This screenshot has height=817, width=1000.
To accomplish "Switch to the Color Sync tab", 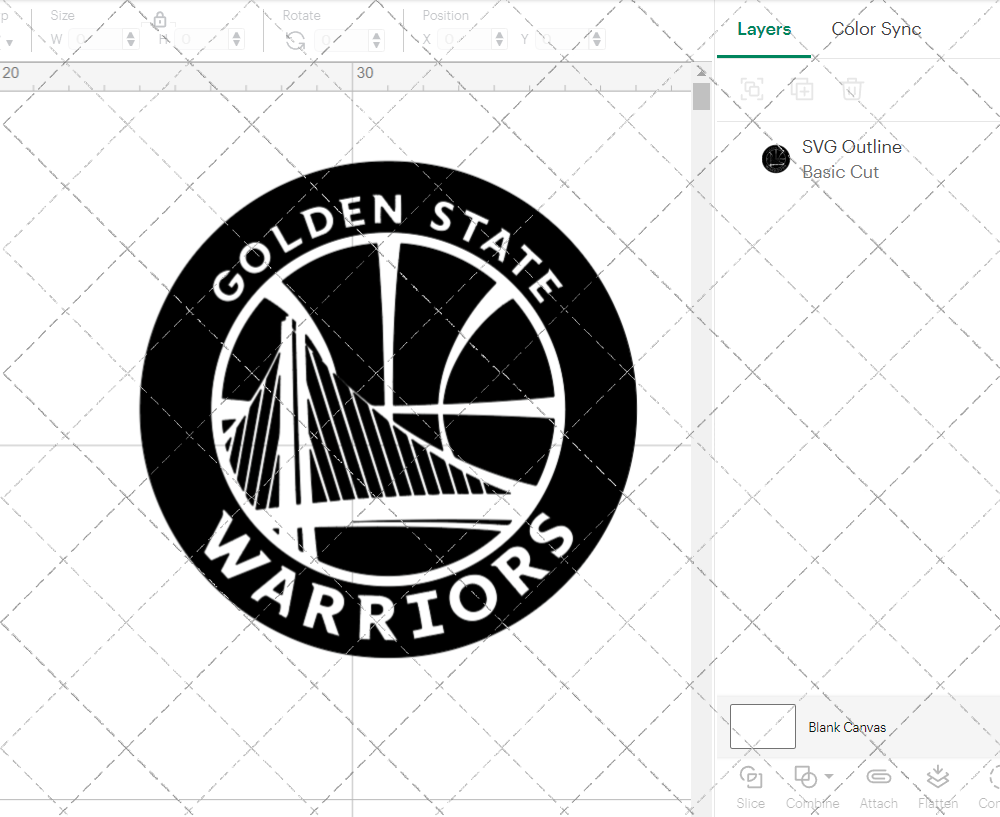I will 876,29.
